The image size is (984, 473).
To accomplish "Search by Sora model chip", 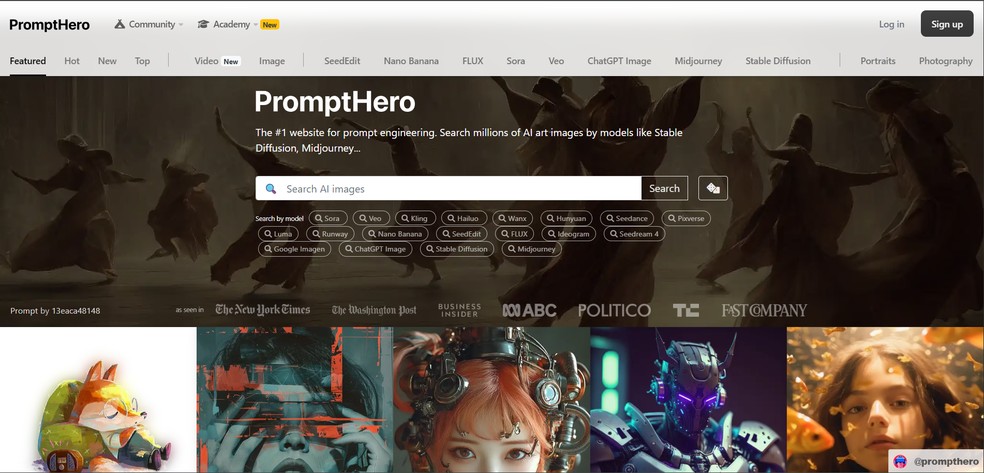I will tap(327, 218).
